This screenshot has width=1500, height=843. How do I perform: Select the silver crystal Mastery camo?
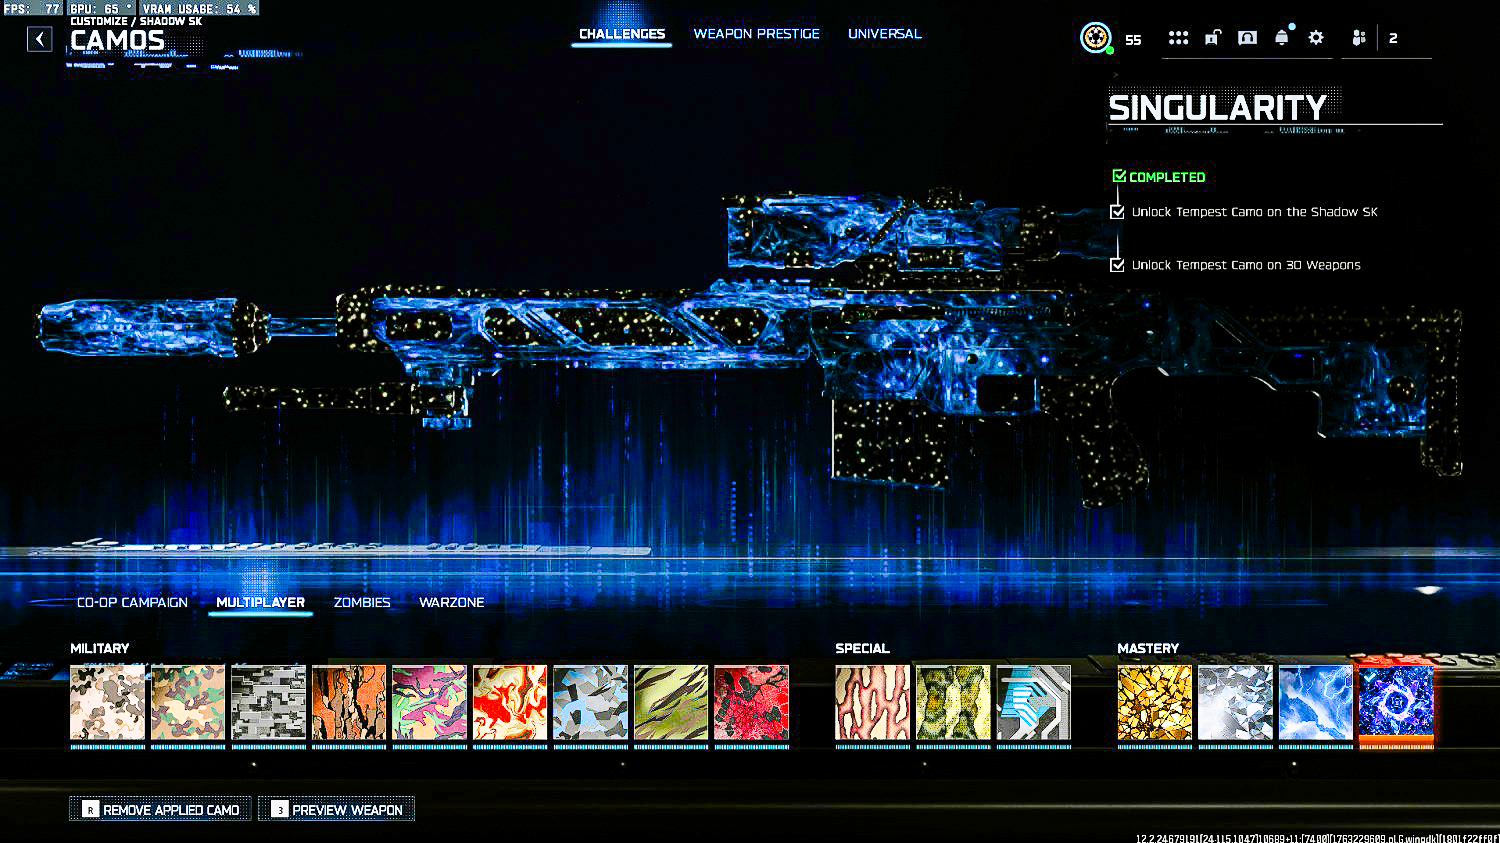[x=1235, y=703]
